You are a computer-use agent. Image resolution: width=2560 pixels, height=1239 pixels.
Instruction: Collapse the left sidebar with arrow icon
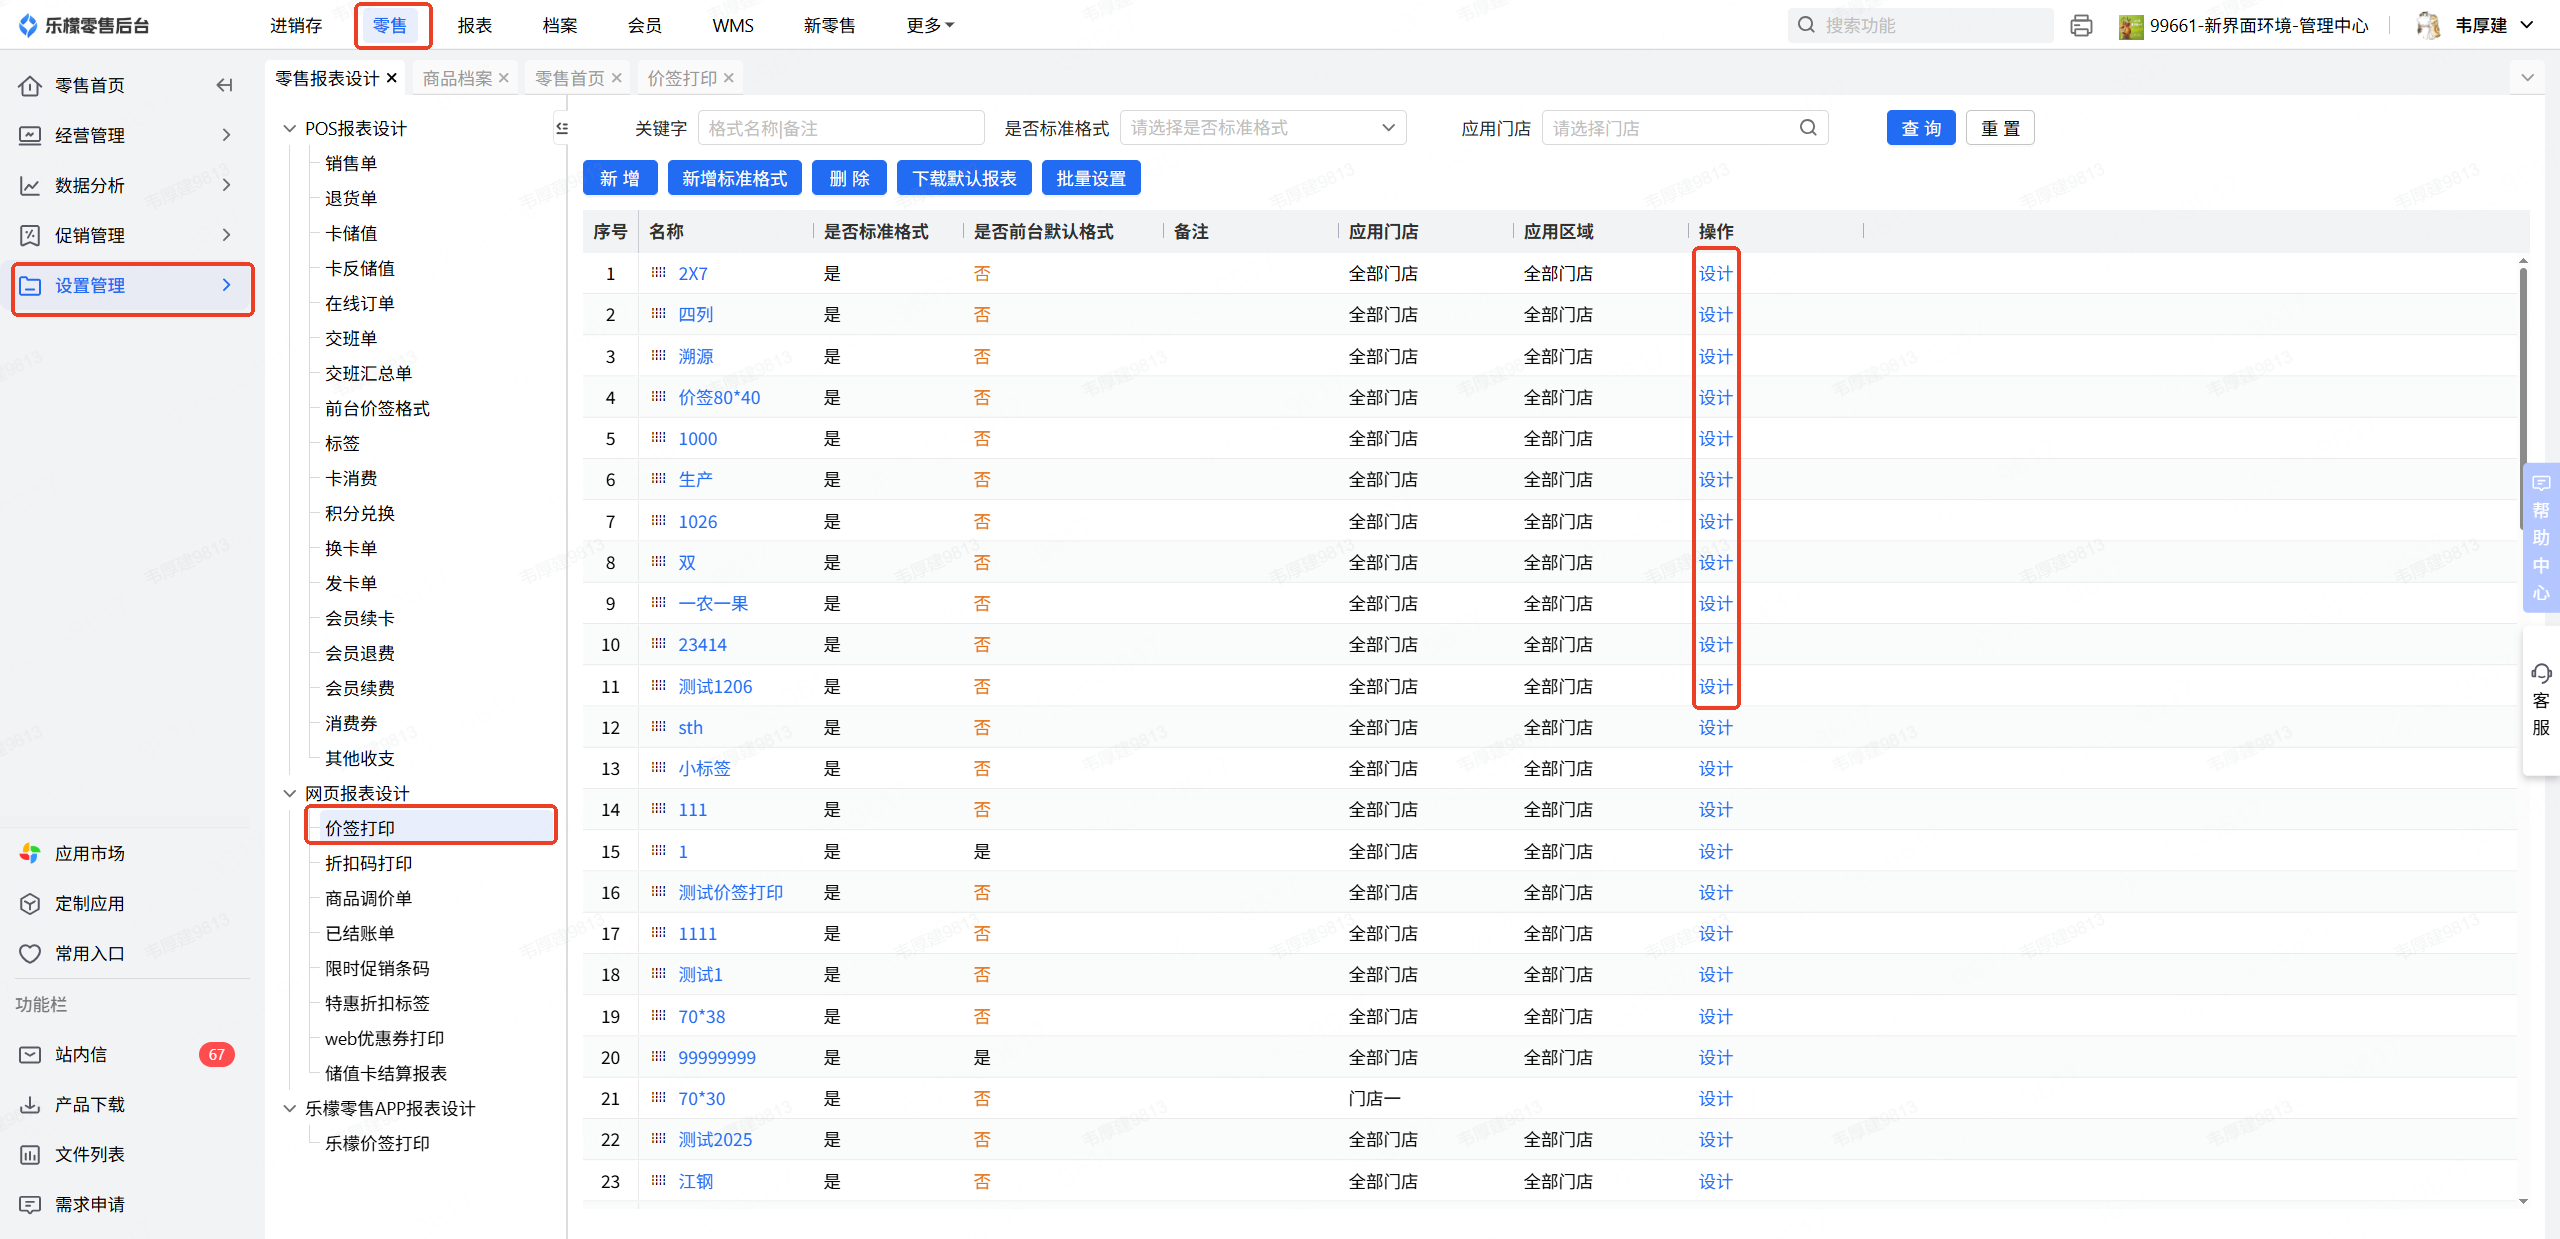tap(225, 85)
